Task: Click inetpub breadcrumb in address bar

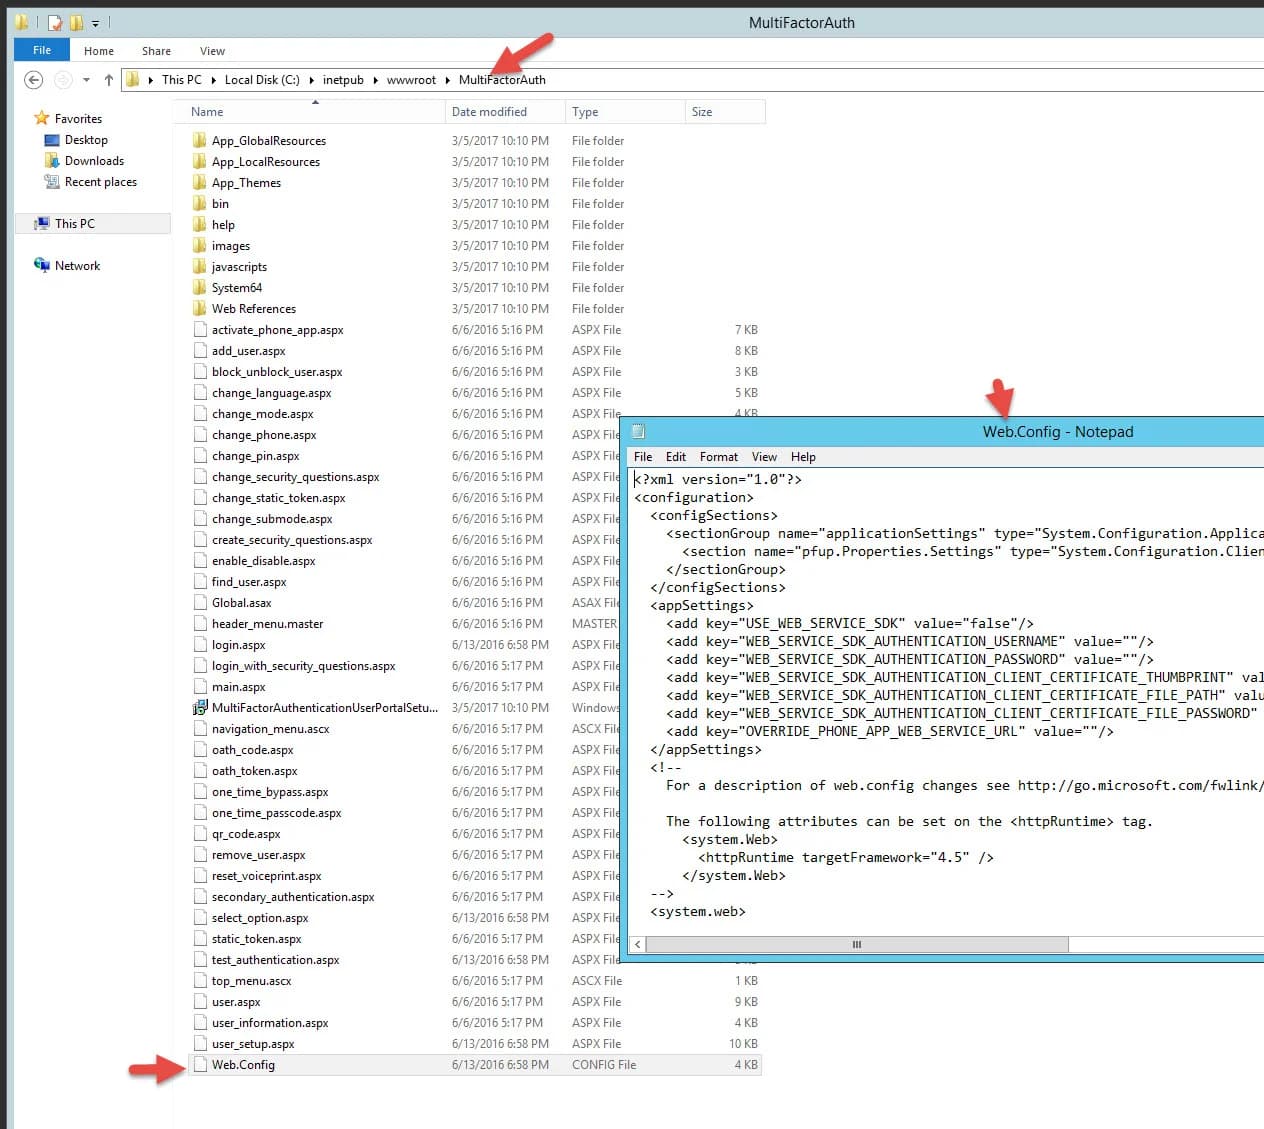Action: (343, 80)
